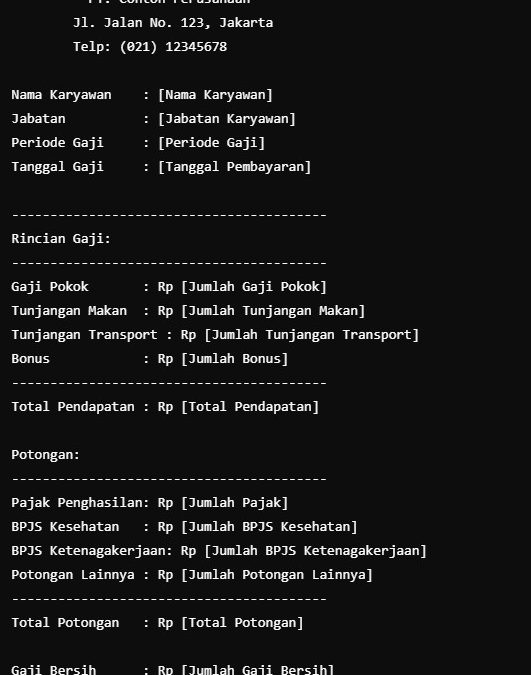This screenshot has width=531, height=675.
Task: Click the [Jumlah Pajak] placeholder
Action: click(234, 503)
